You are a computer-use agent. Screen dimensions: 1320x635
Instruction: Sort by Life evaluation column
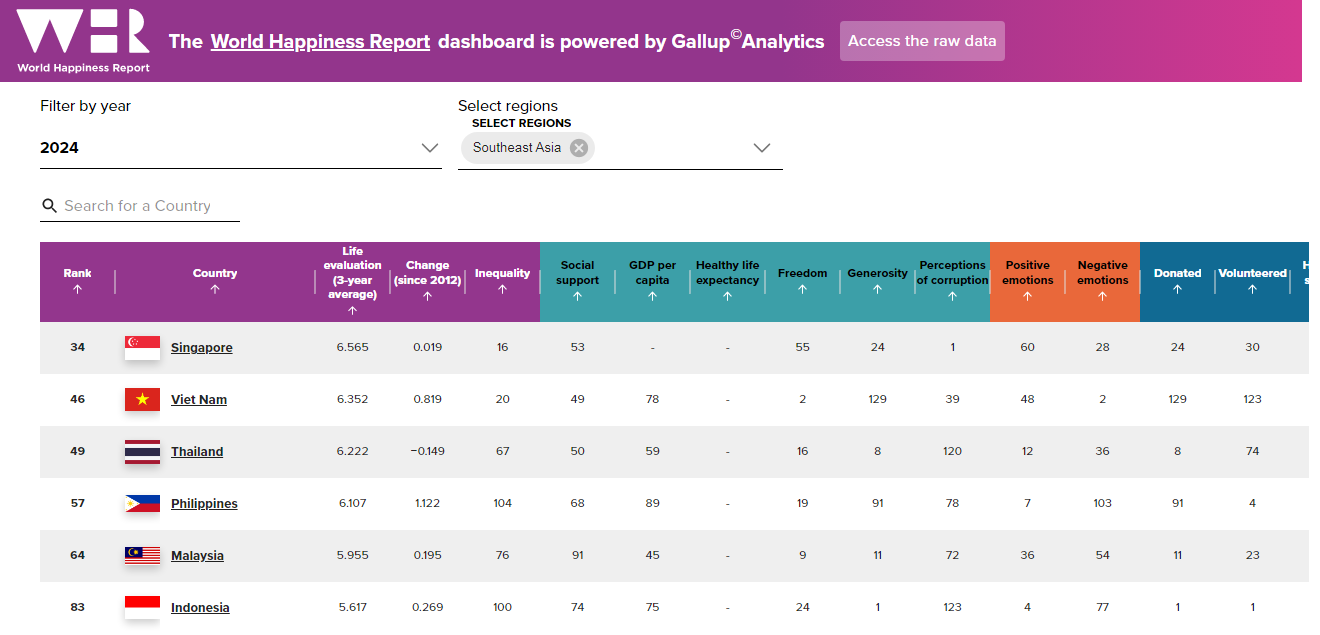352,281
